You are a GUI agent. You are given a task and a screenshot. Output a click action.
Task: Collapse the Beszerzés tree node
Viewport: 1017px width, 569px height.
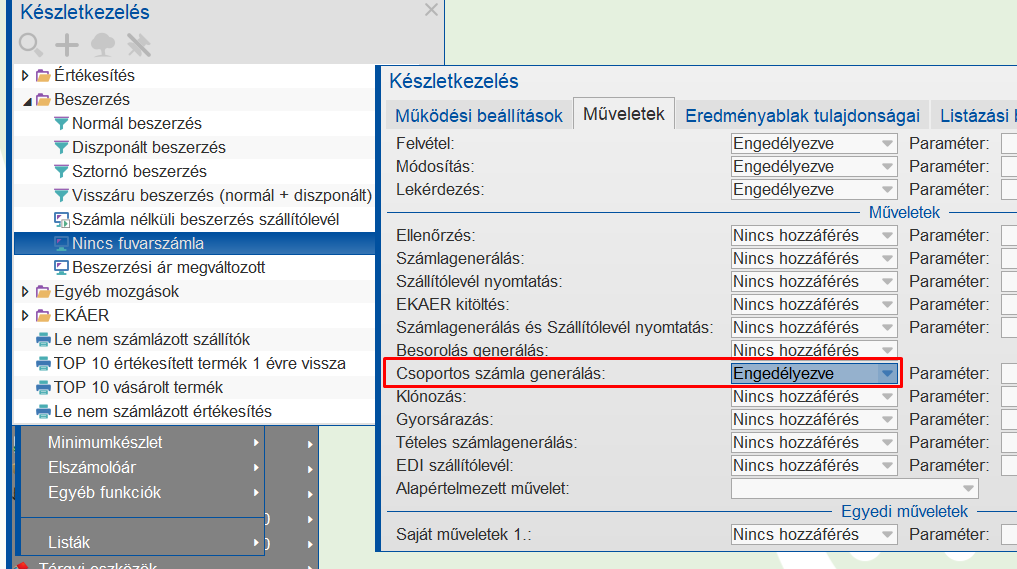tap(27, 101)
